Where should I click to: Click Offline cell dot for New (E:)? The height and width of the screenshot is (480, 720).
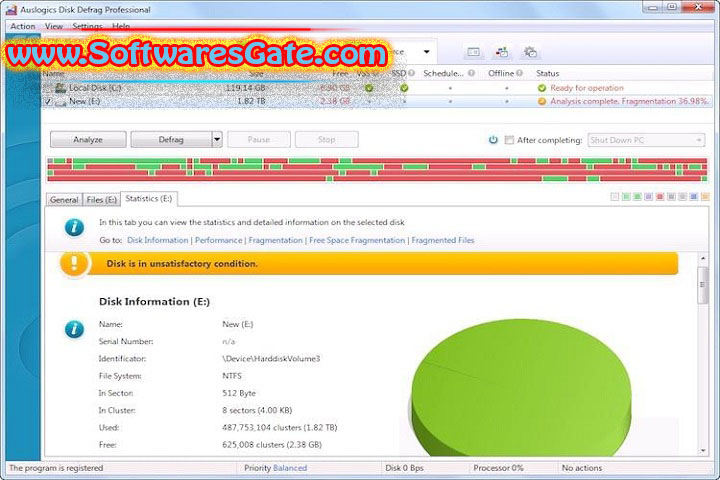[x=506, y=101]
